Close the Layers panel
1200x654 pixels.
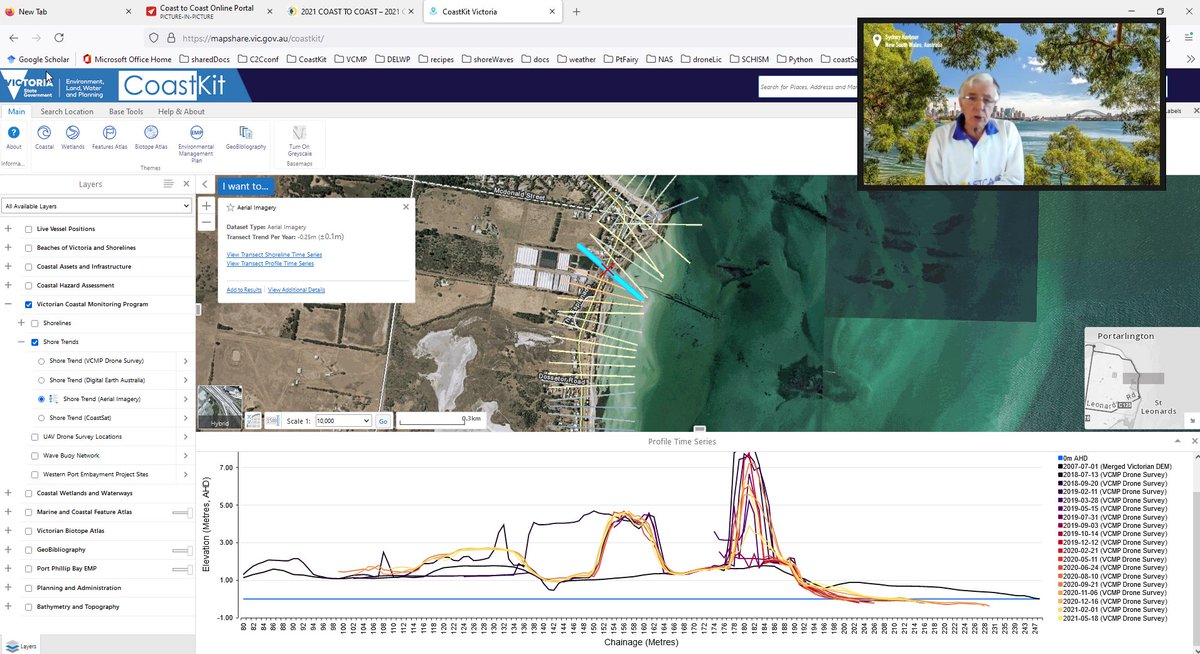click(x=186, y=184)
